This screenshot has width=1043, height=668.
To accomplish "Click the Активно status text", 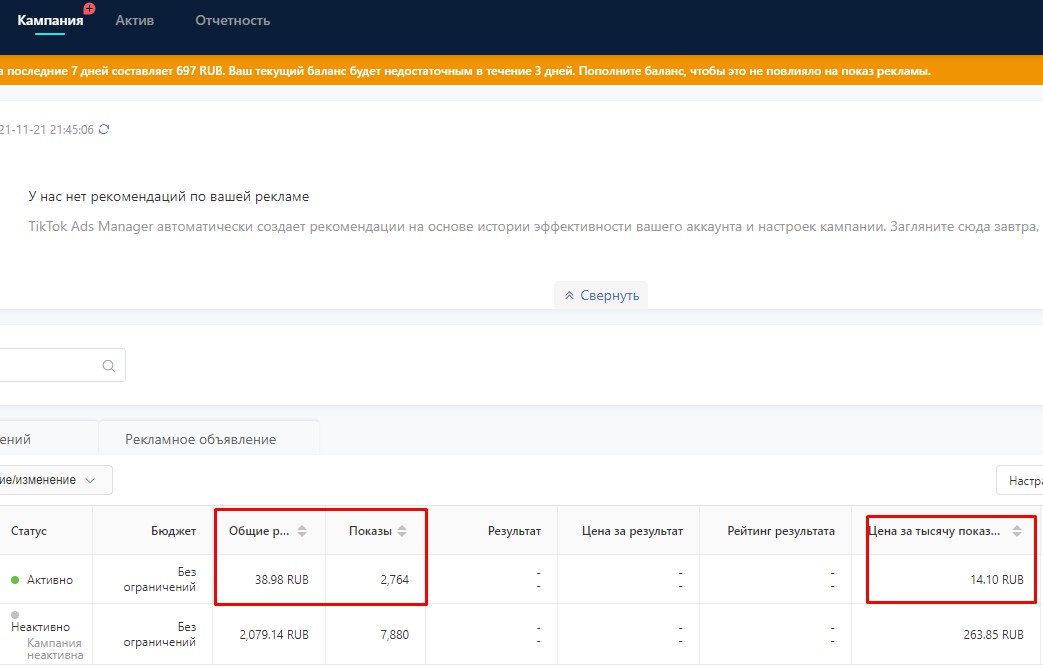I will click(x=50, y=580).
